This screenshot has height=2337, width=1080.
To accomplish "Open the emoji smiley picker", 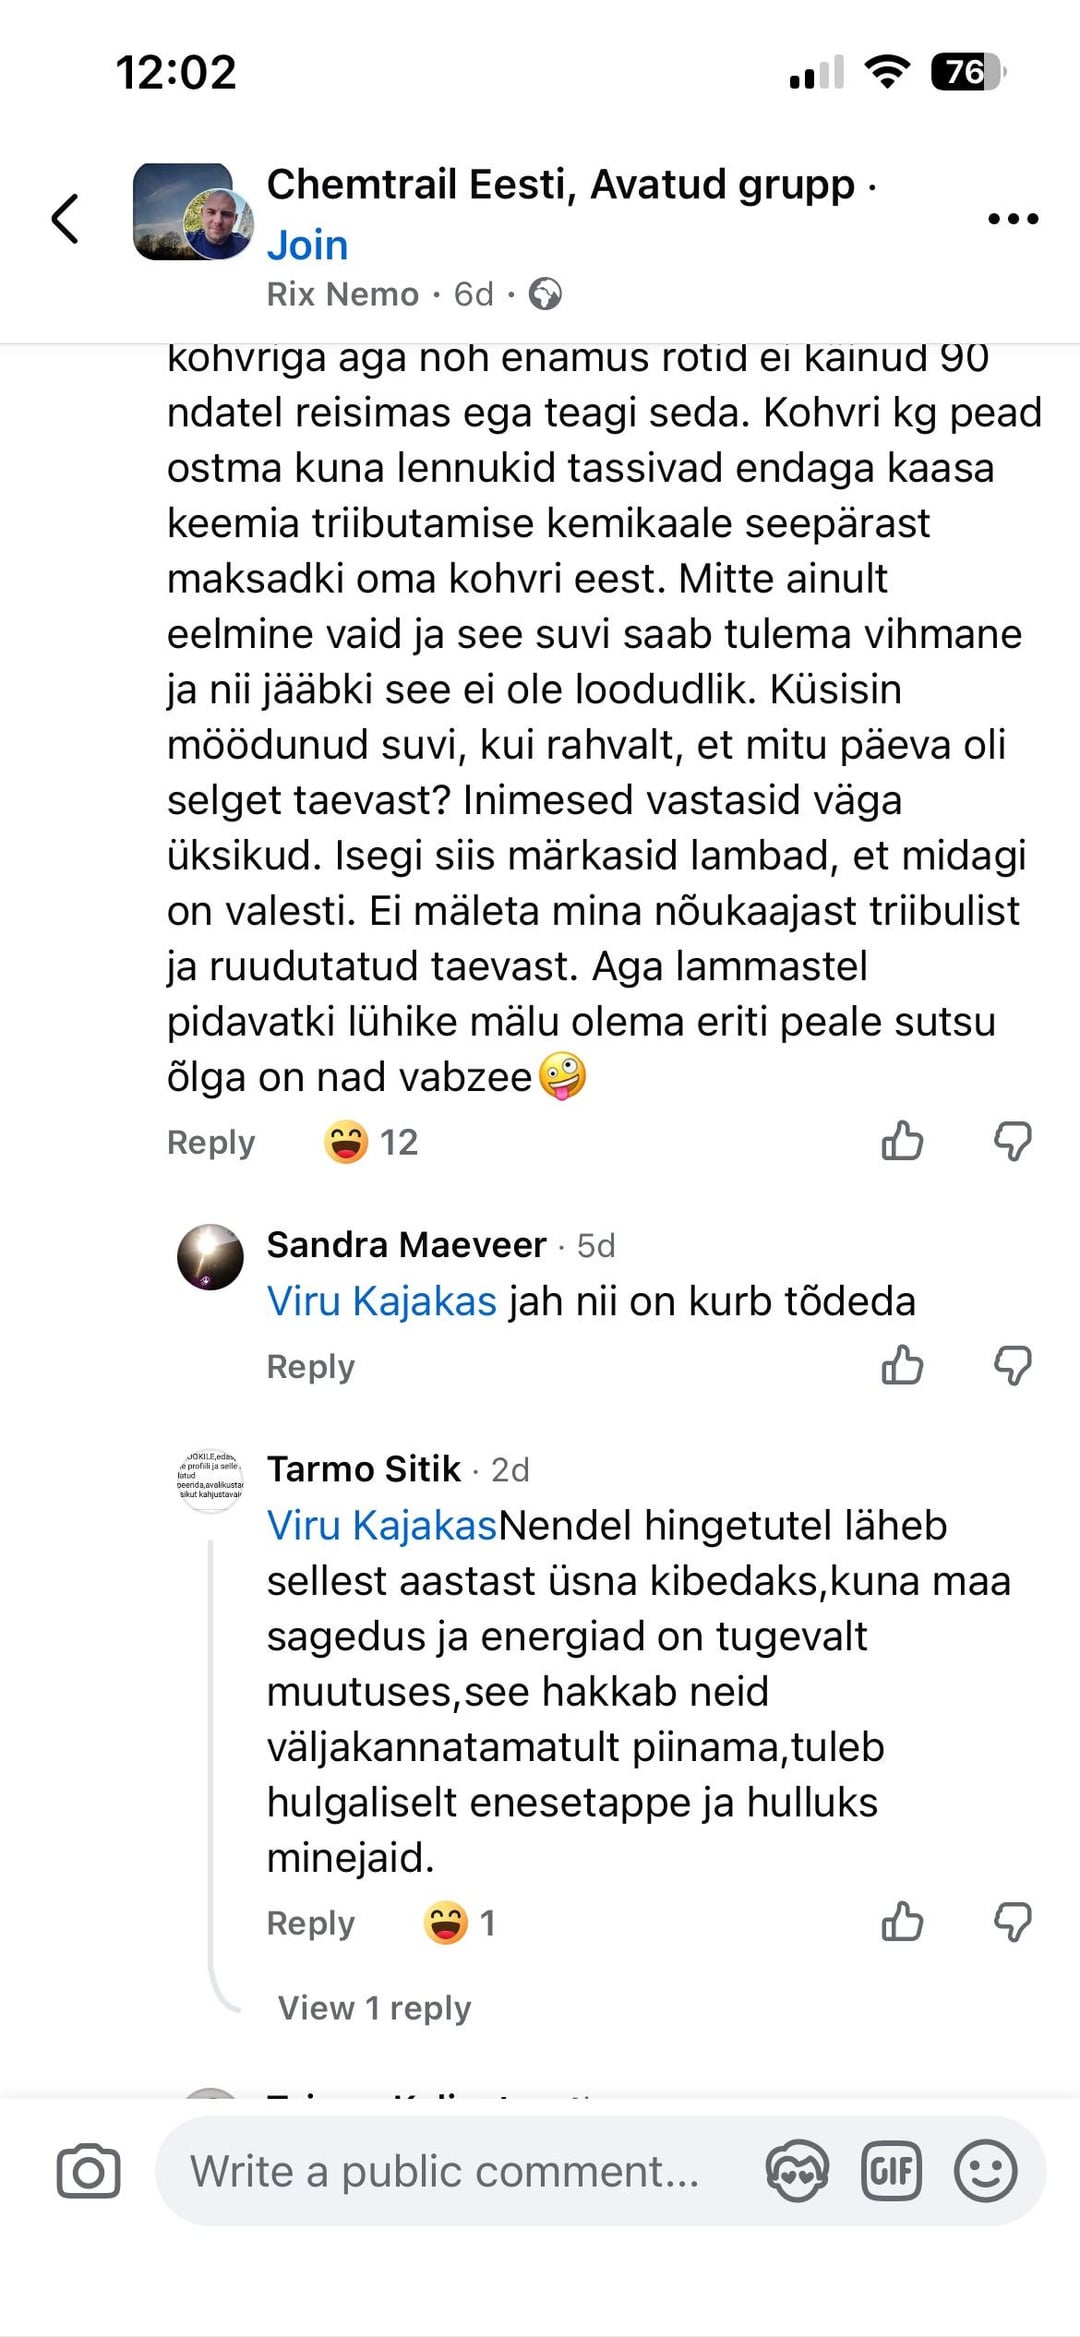I will pos(985,2171).
